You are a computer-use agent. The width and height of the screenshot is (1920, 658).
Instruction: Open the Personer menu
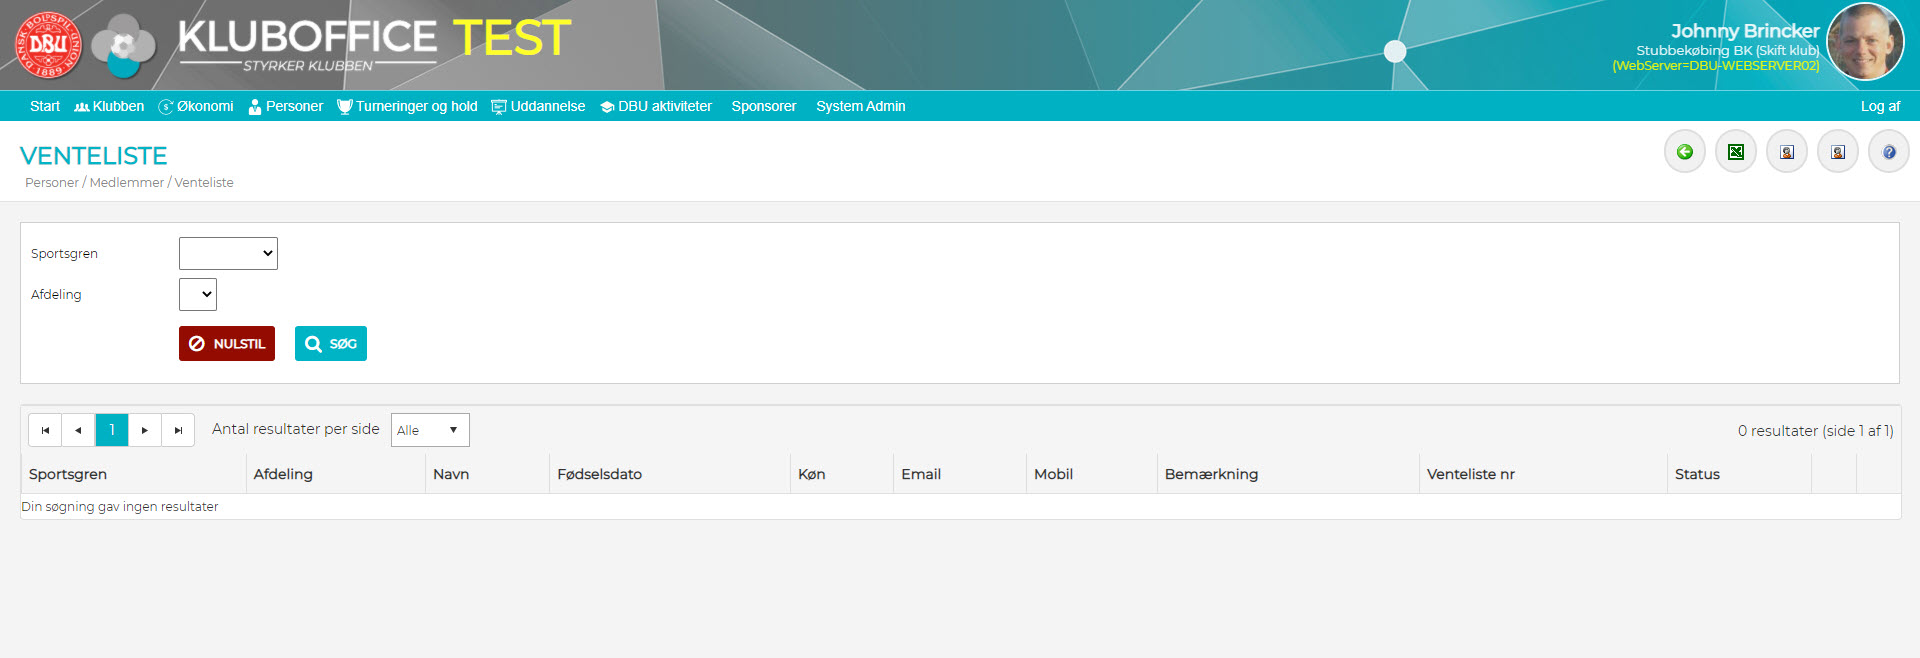coord(286,106)
